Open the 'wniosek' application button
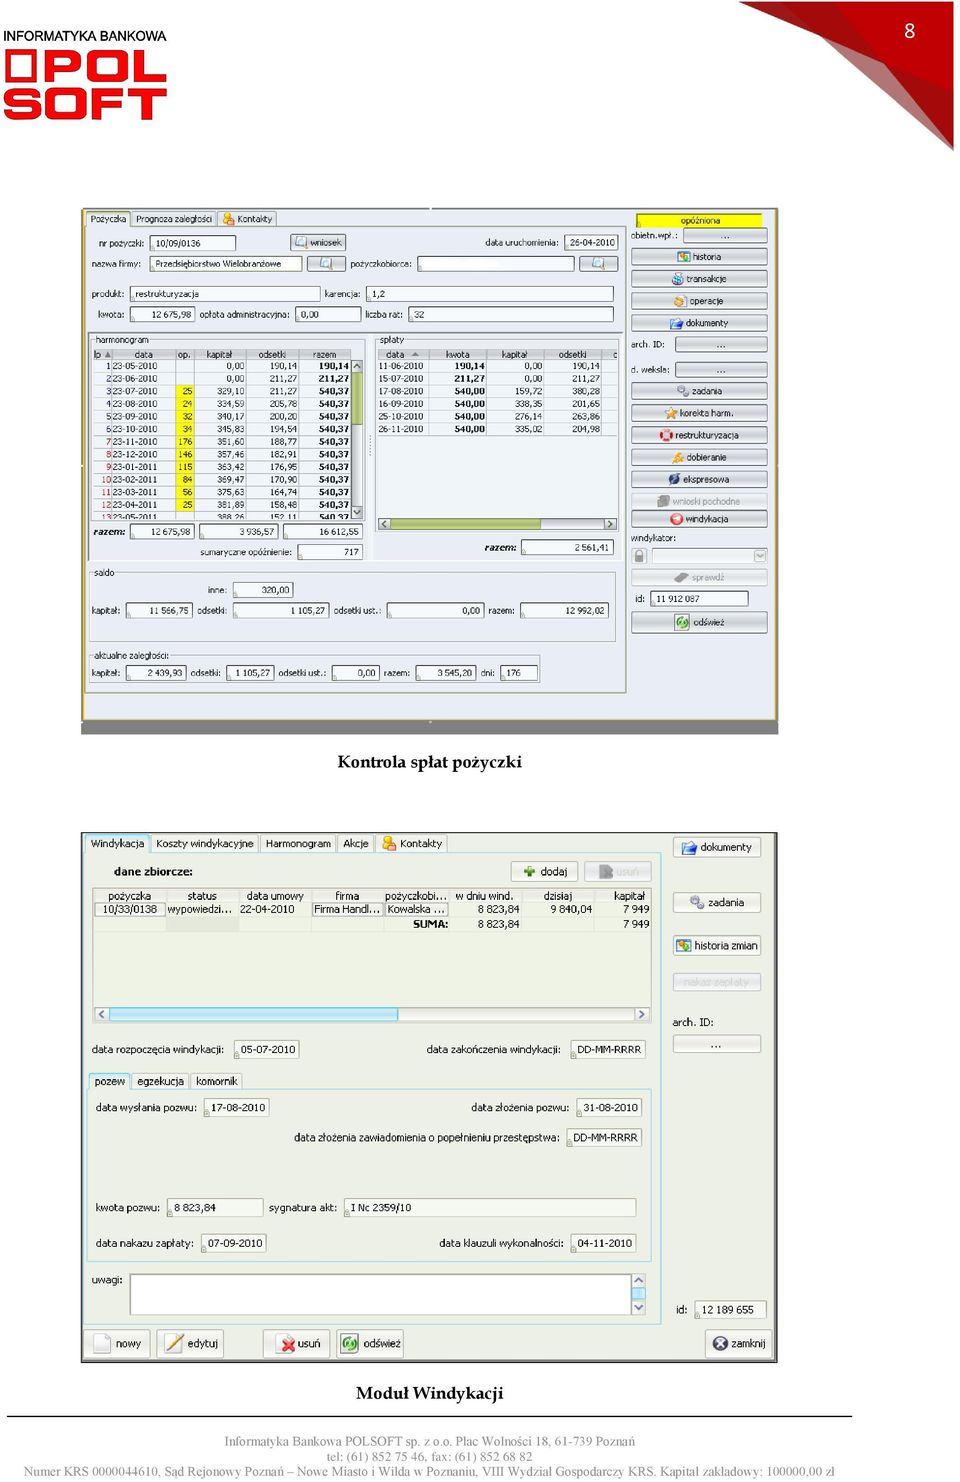The height and width of the screenshot is (1482, 960). (318, 242)
